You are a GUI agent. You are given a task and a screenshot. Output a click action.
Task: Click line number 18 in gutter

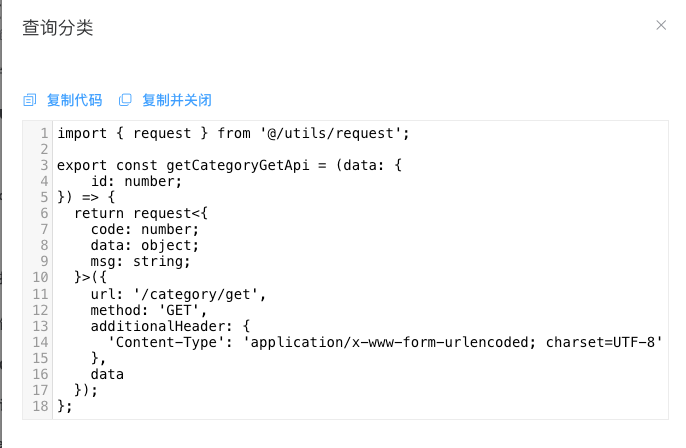pyautogui.click(x=41, y=406)
